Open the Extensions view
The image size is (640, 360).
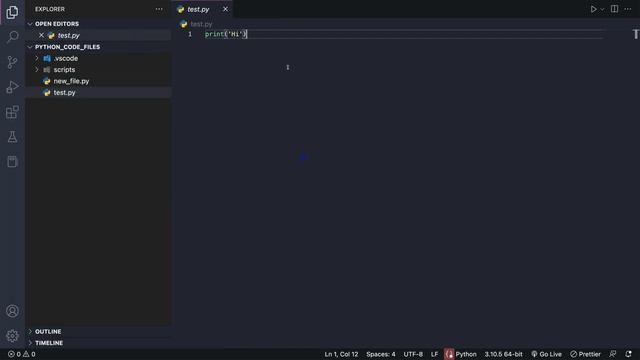12,112
